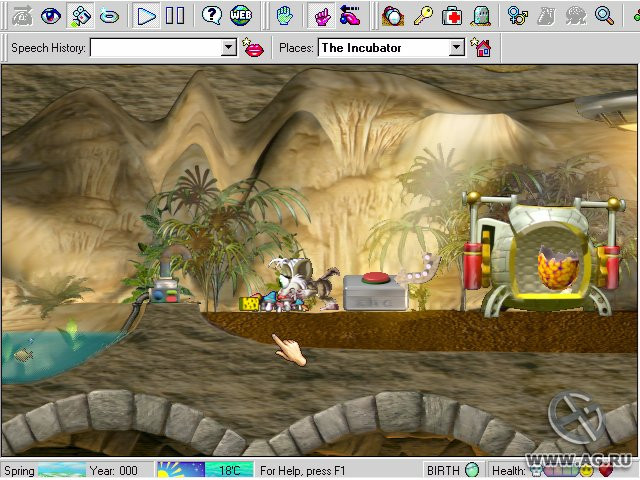Click the 18'C temperature readout
Screen dimensions: 640x480
pyautogui.click(x=230, y=471)
